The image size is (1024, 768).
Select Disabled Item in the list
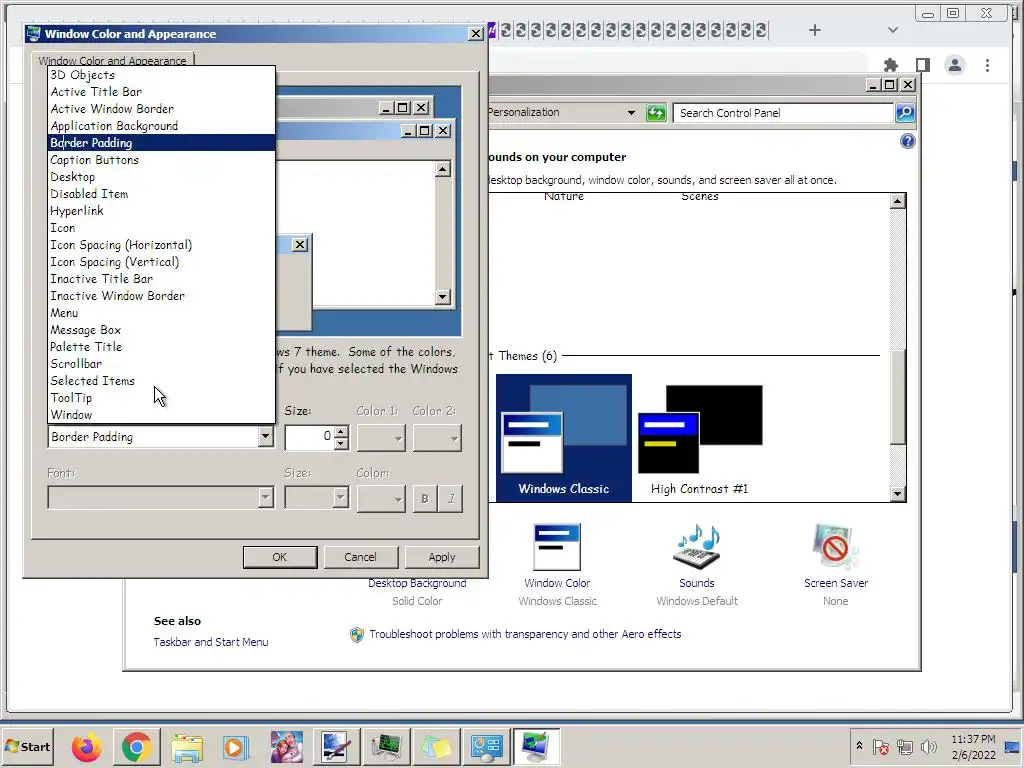point(161,193)
